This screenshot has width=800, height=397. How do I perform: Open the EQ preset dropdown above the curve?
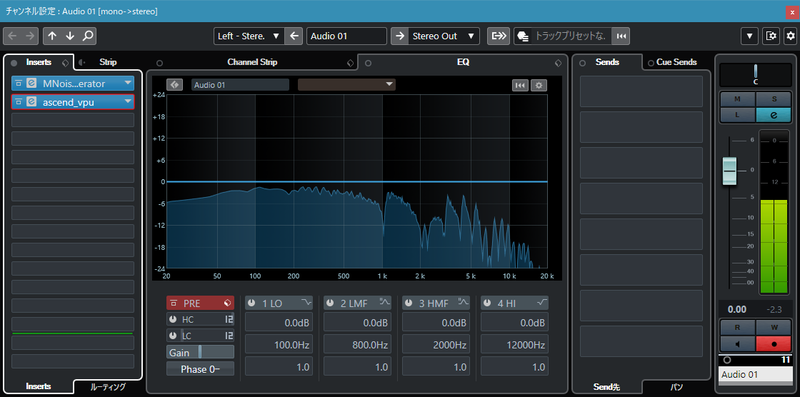pyautogui.click(x=346, y=85)
